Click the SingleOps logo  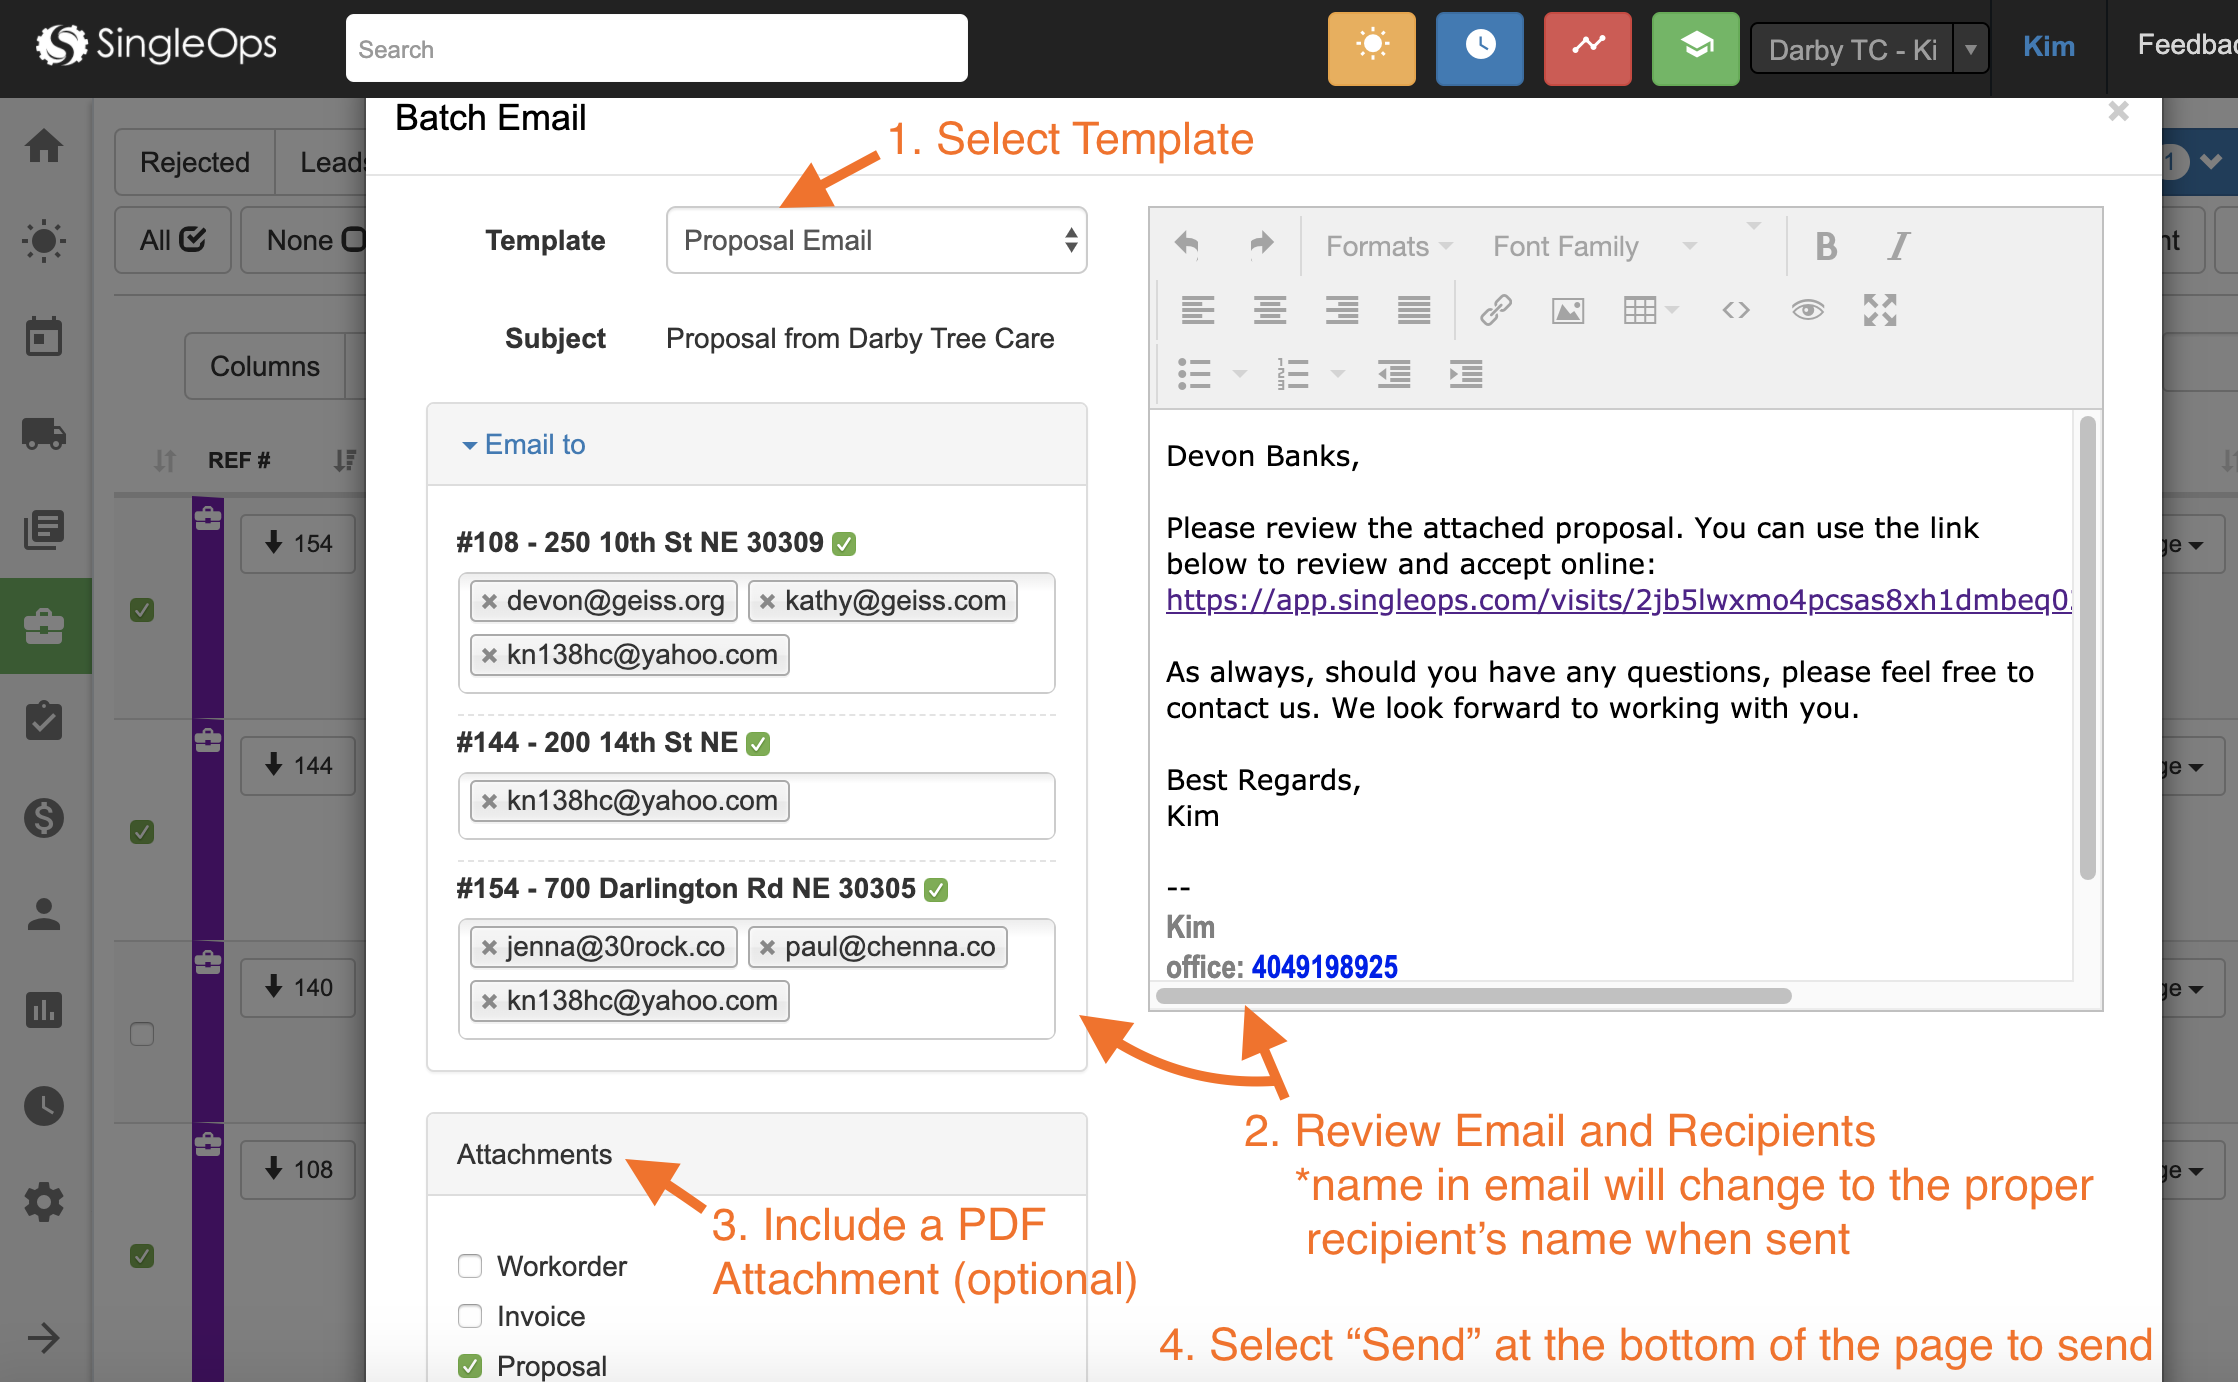click(156, 45)
